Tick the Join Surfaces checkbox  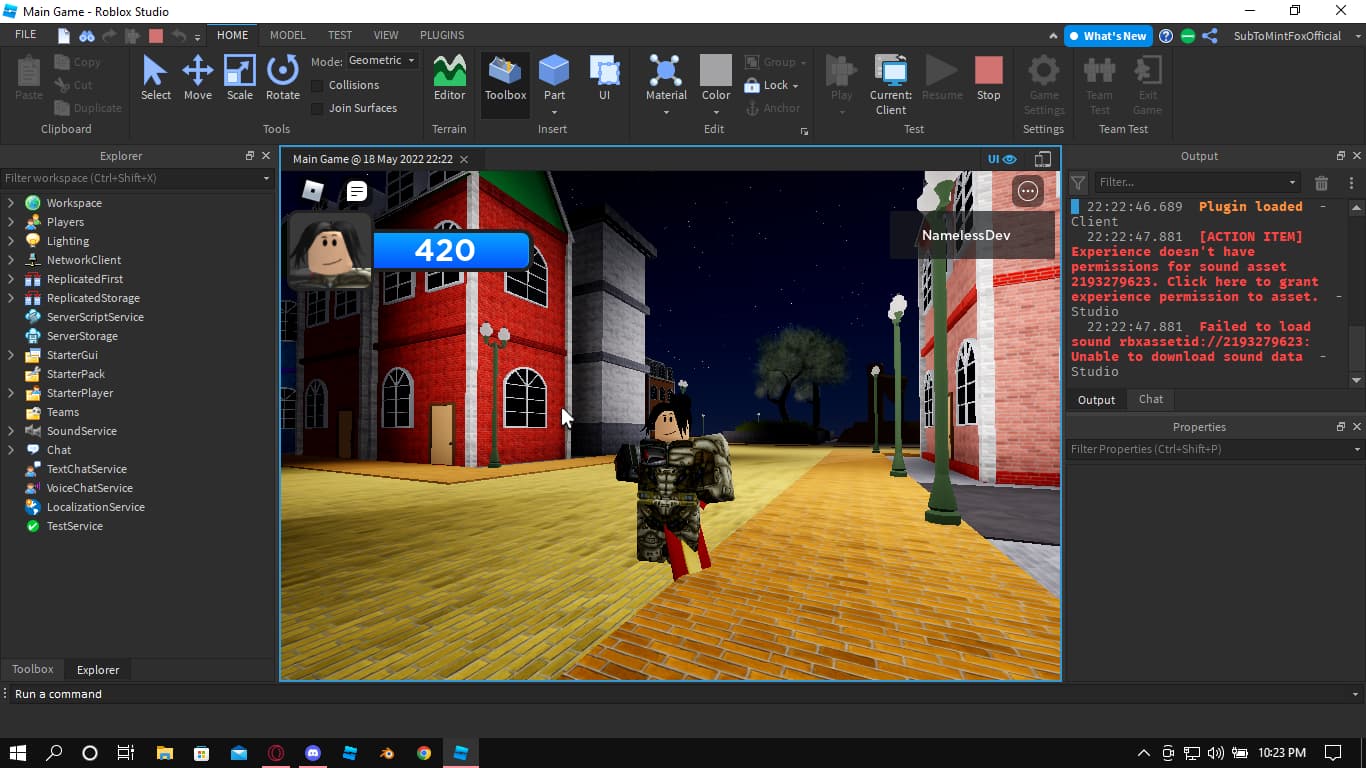click(x=317, y=109)
